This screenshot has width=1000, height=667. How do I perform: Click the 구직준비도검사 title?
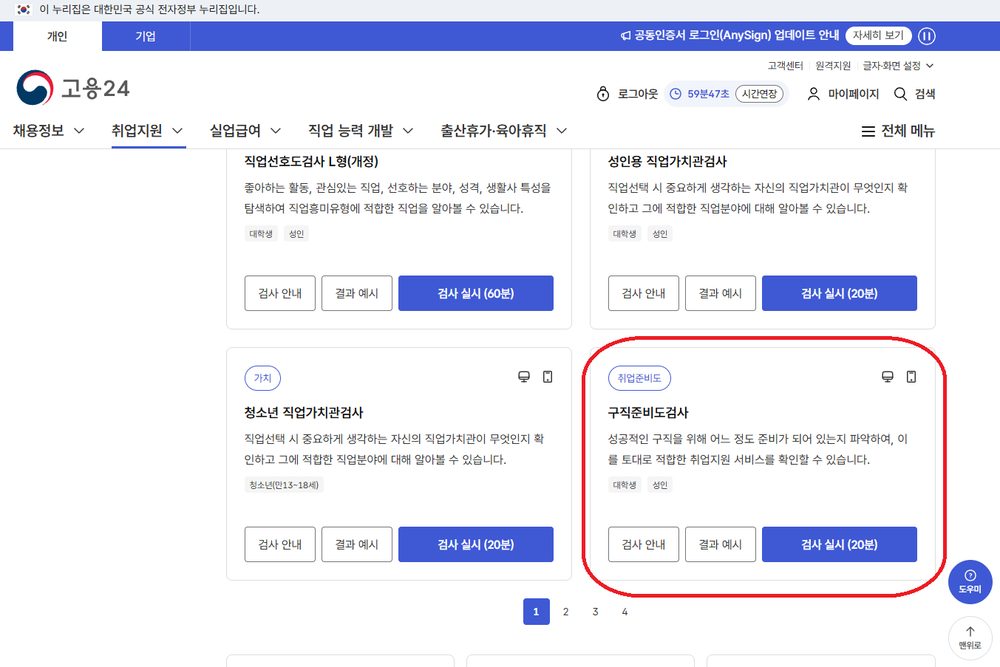point(648,413)
